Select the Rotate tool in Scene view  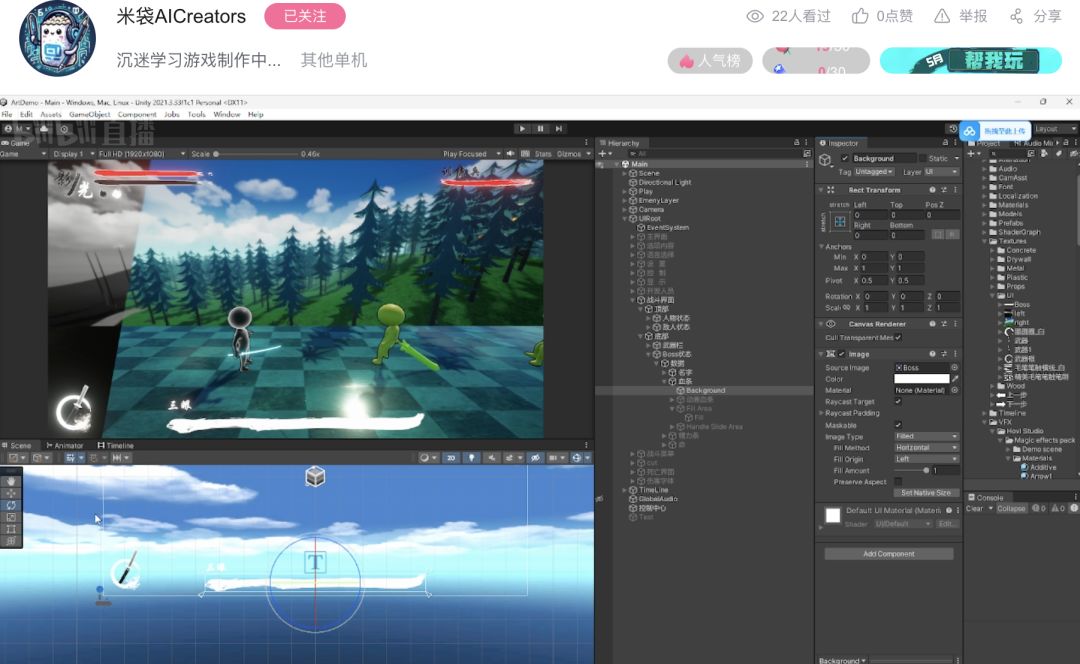pyautogui.click(x=11, y=505)
